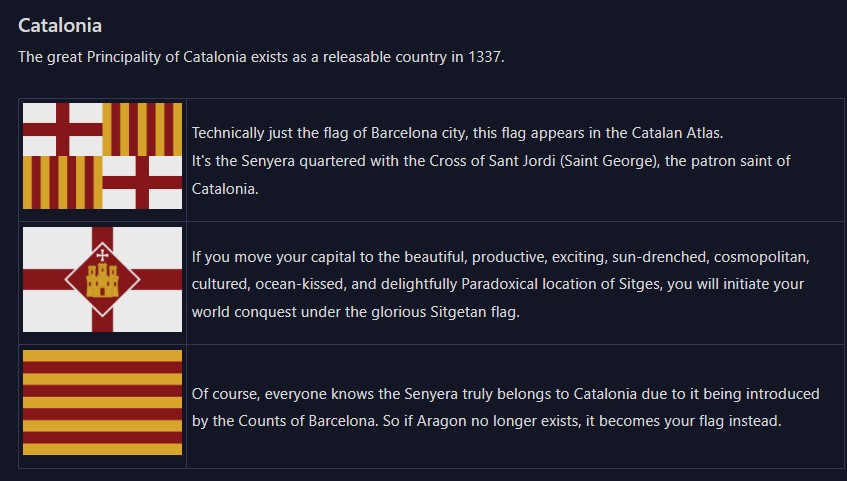Click the bottom-left striped quarter of Barcelona flag
The image size is (847, 481).
coord(63,183)
